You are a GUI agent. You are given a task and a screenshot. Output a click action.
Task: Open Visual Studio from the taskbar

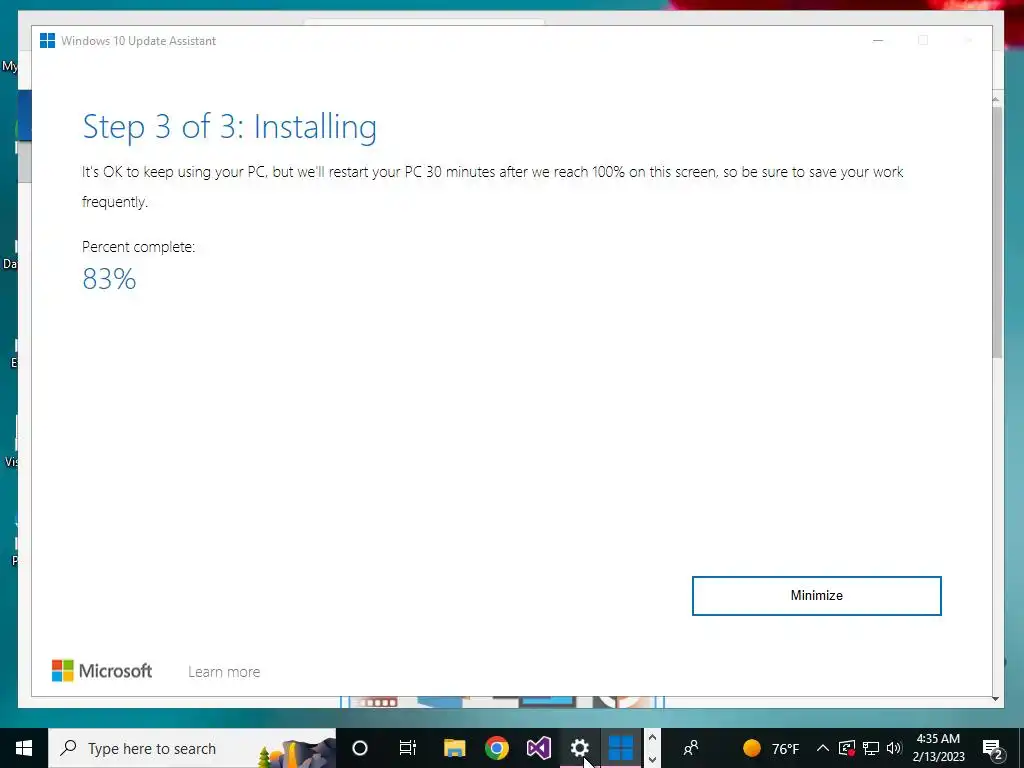[539, 748]
